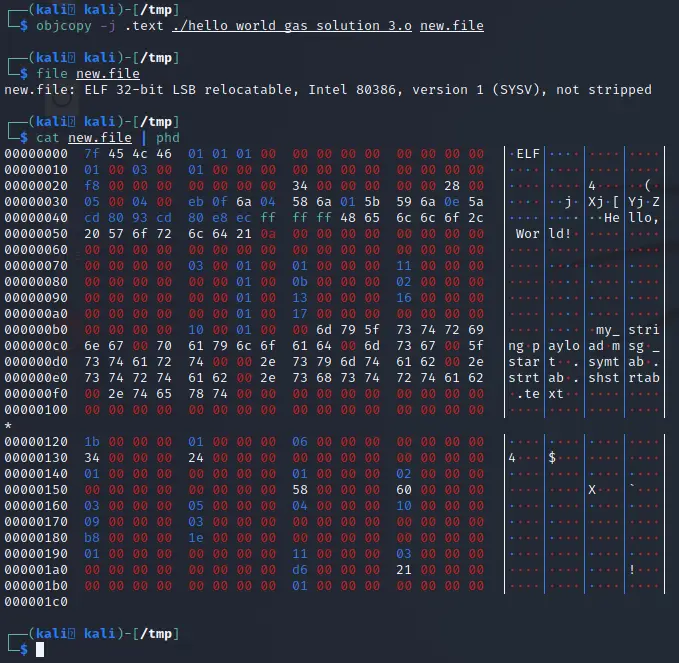Screen dimensions: 679x663
Task: Click offset 00000000 in hex dump
Action: pyautogui.click(x=36, y=154)
